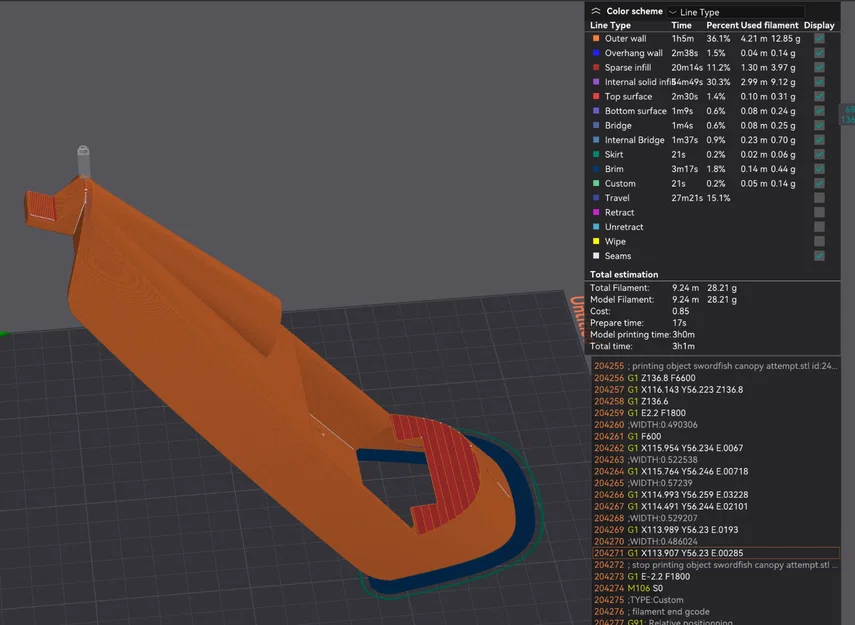Enable Travel display checkbox

[x=819, y=198]
